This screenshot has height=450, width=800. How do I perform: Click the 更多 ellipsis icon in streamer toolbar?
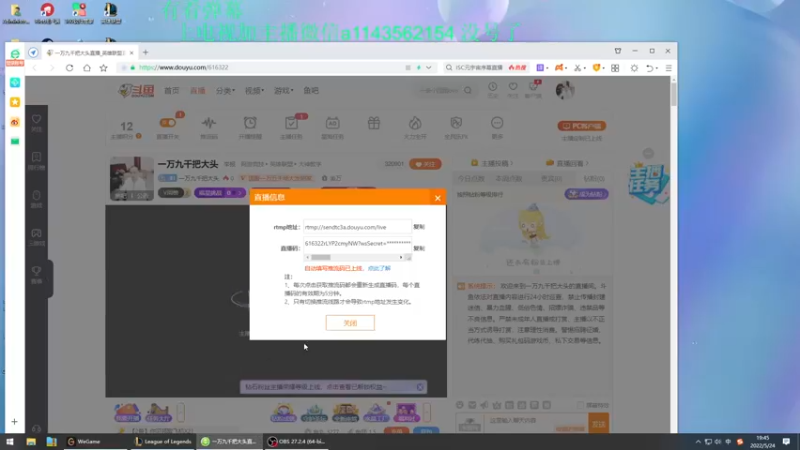point(497,123)
